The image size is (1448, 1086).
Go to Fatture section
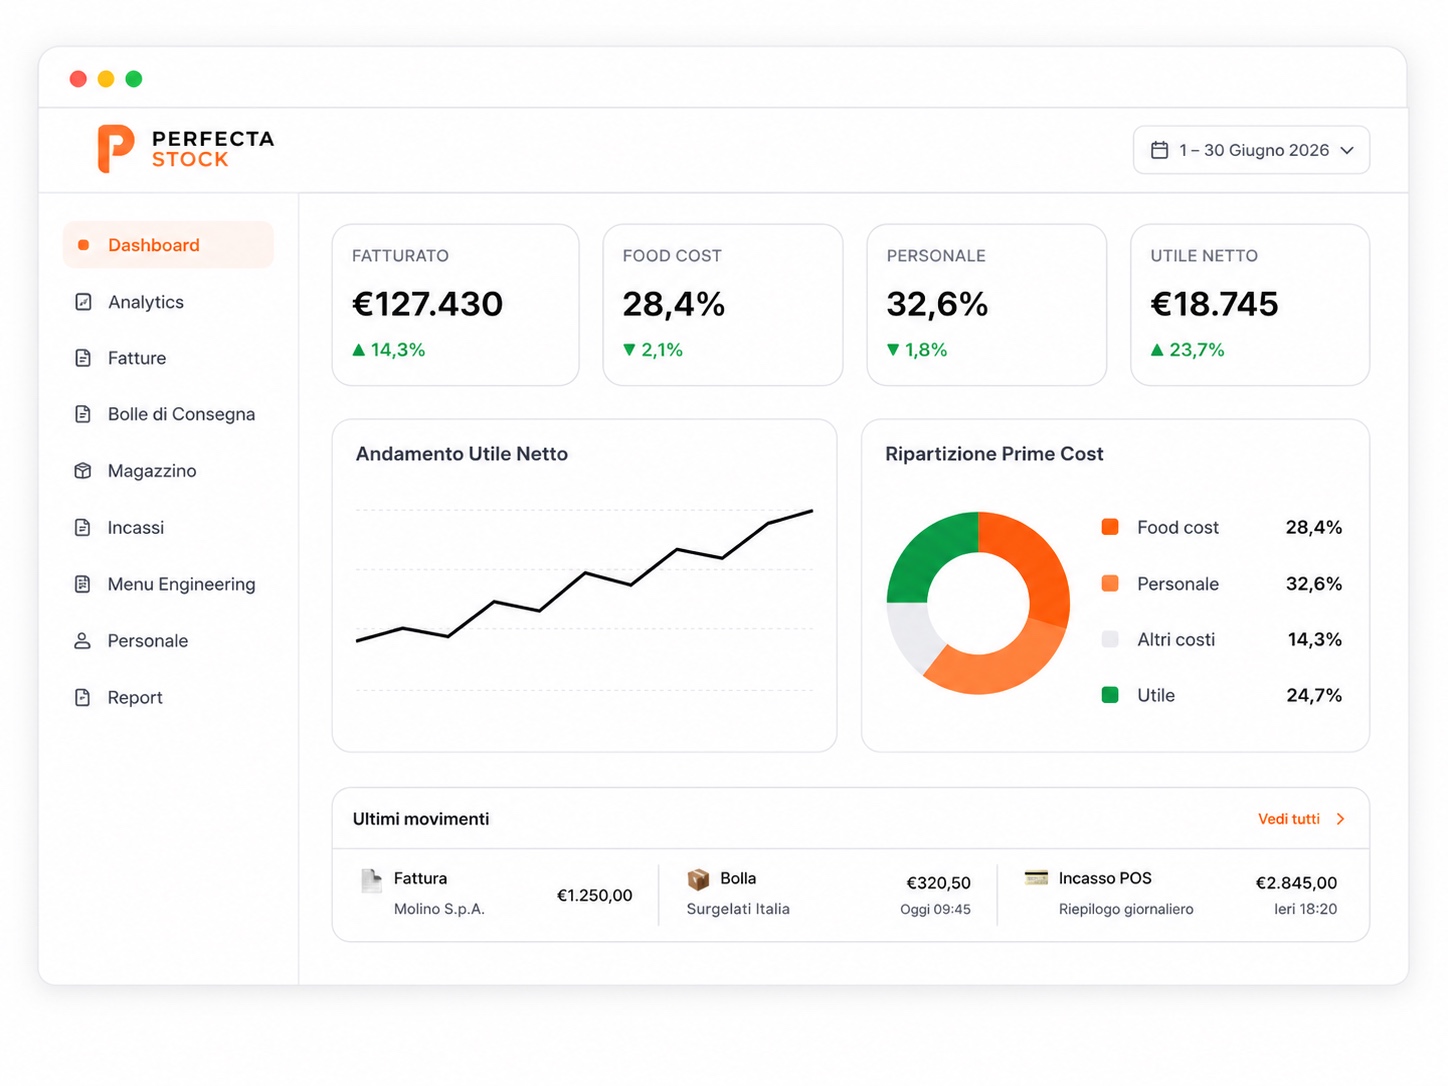(168, 358)
